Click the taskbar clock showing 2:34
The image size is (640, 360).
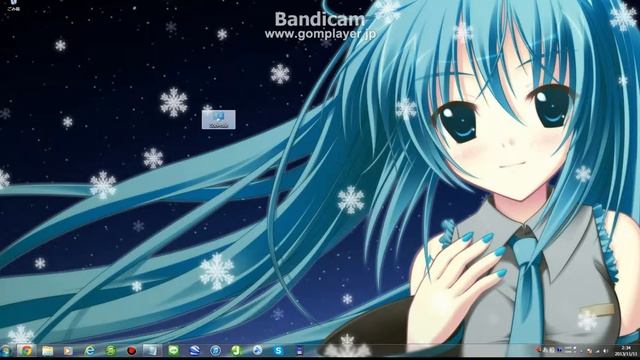click(626, 351)
